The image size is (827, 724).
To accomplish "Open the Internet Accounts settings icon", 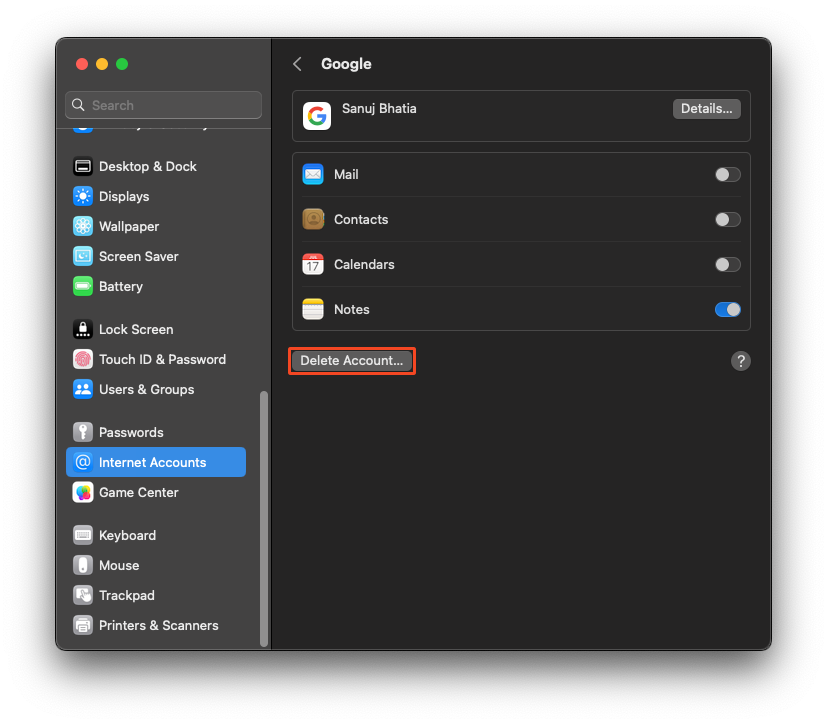I will click(x=82, y=462).
